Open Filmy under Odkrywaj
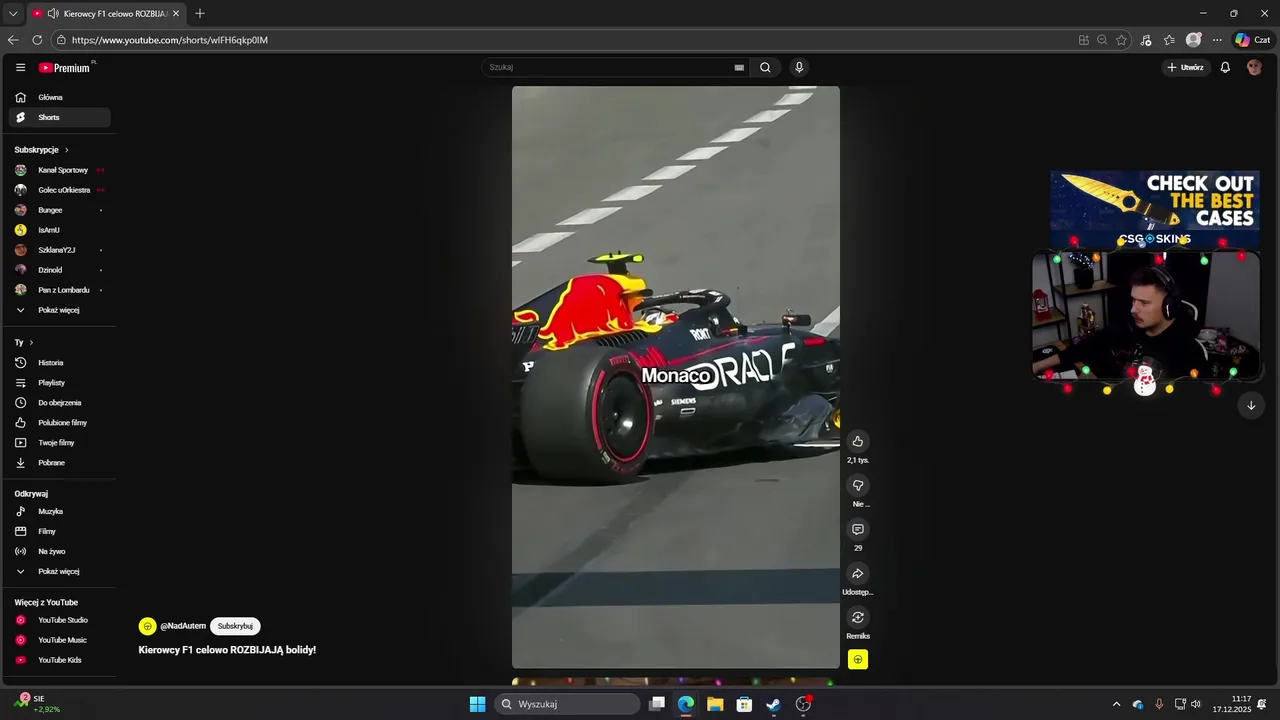 60,532
